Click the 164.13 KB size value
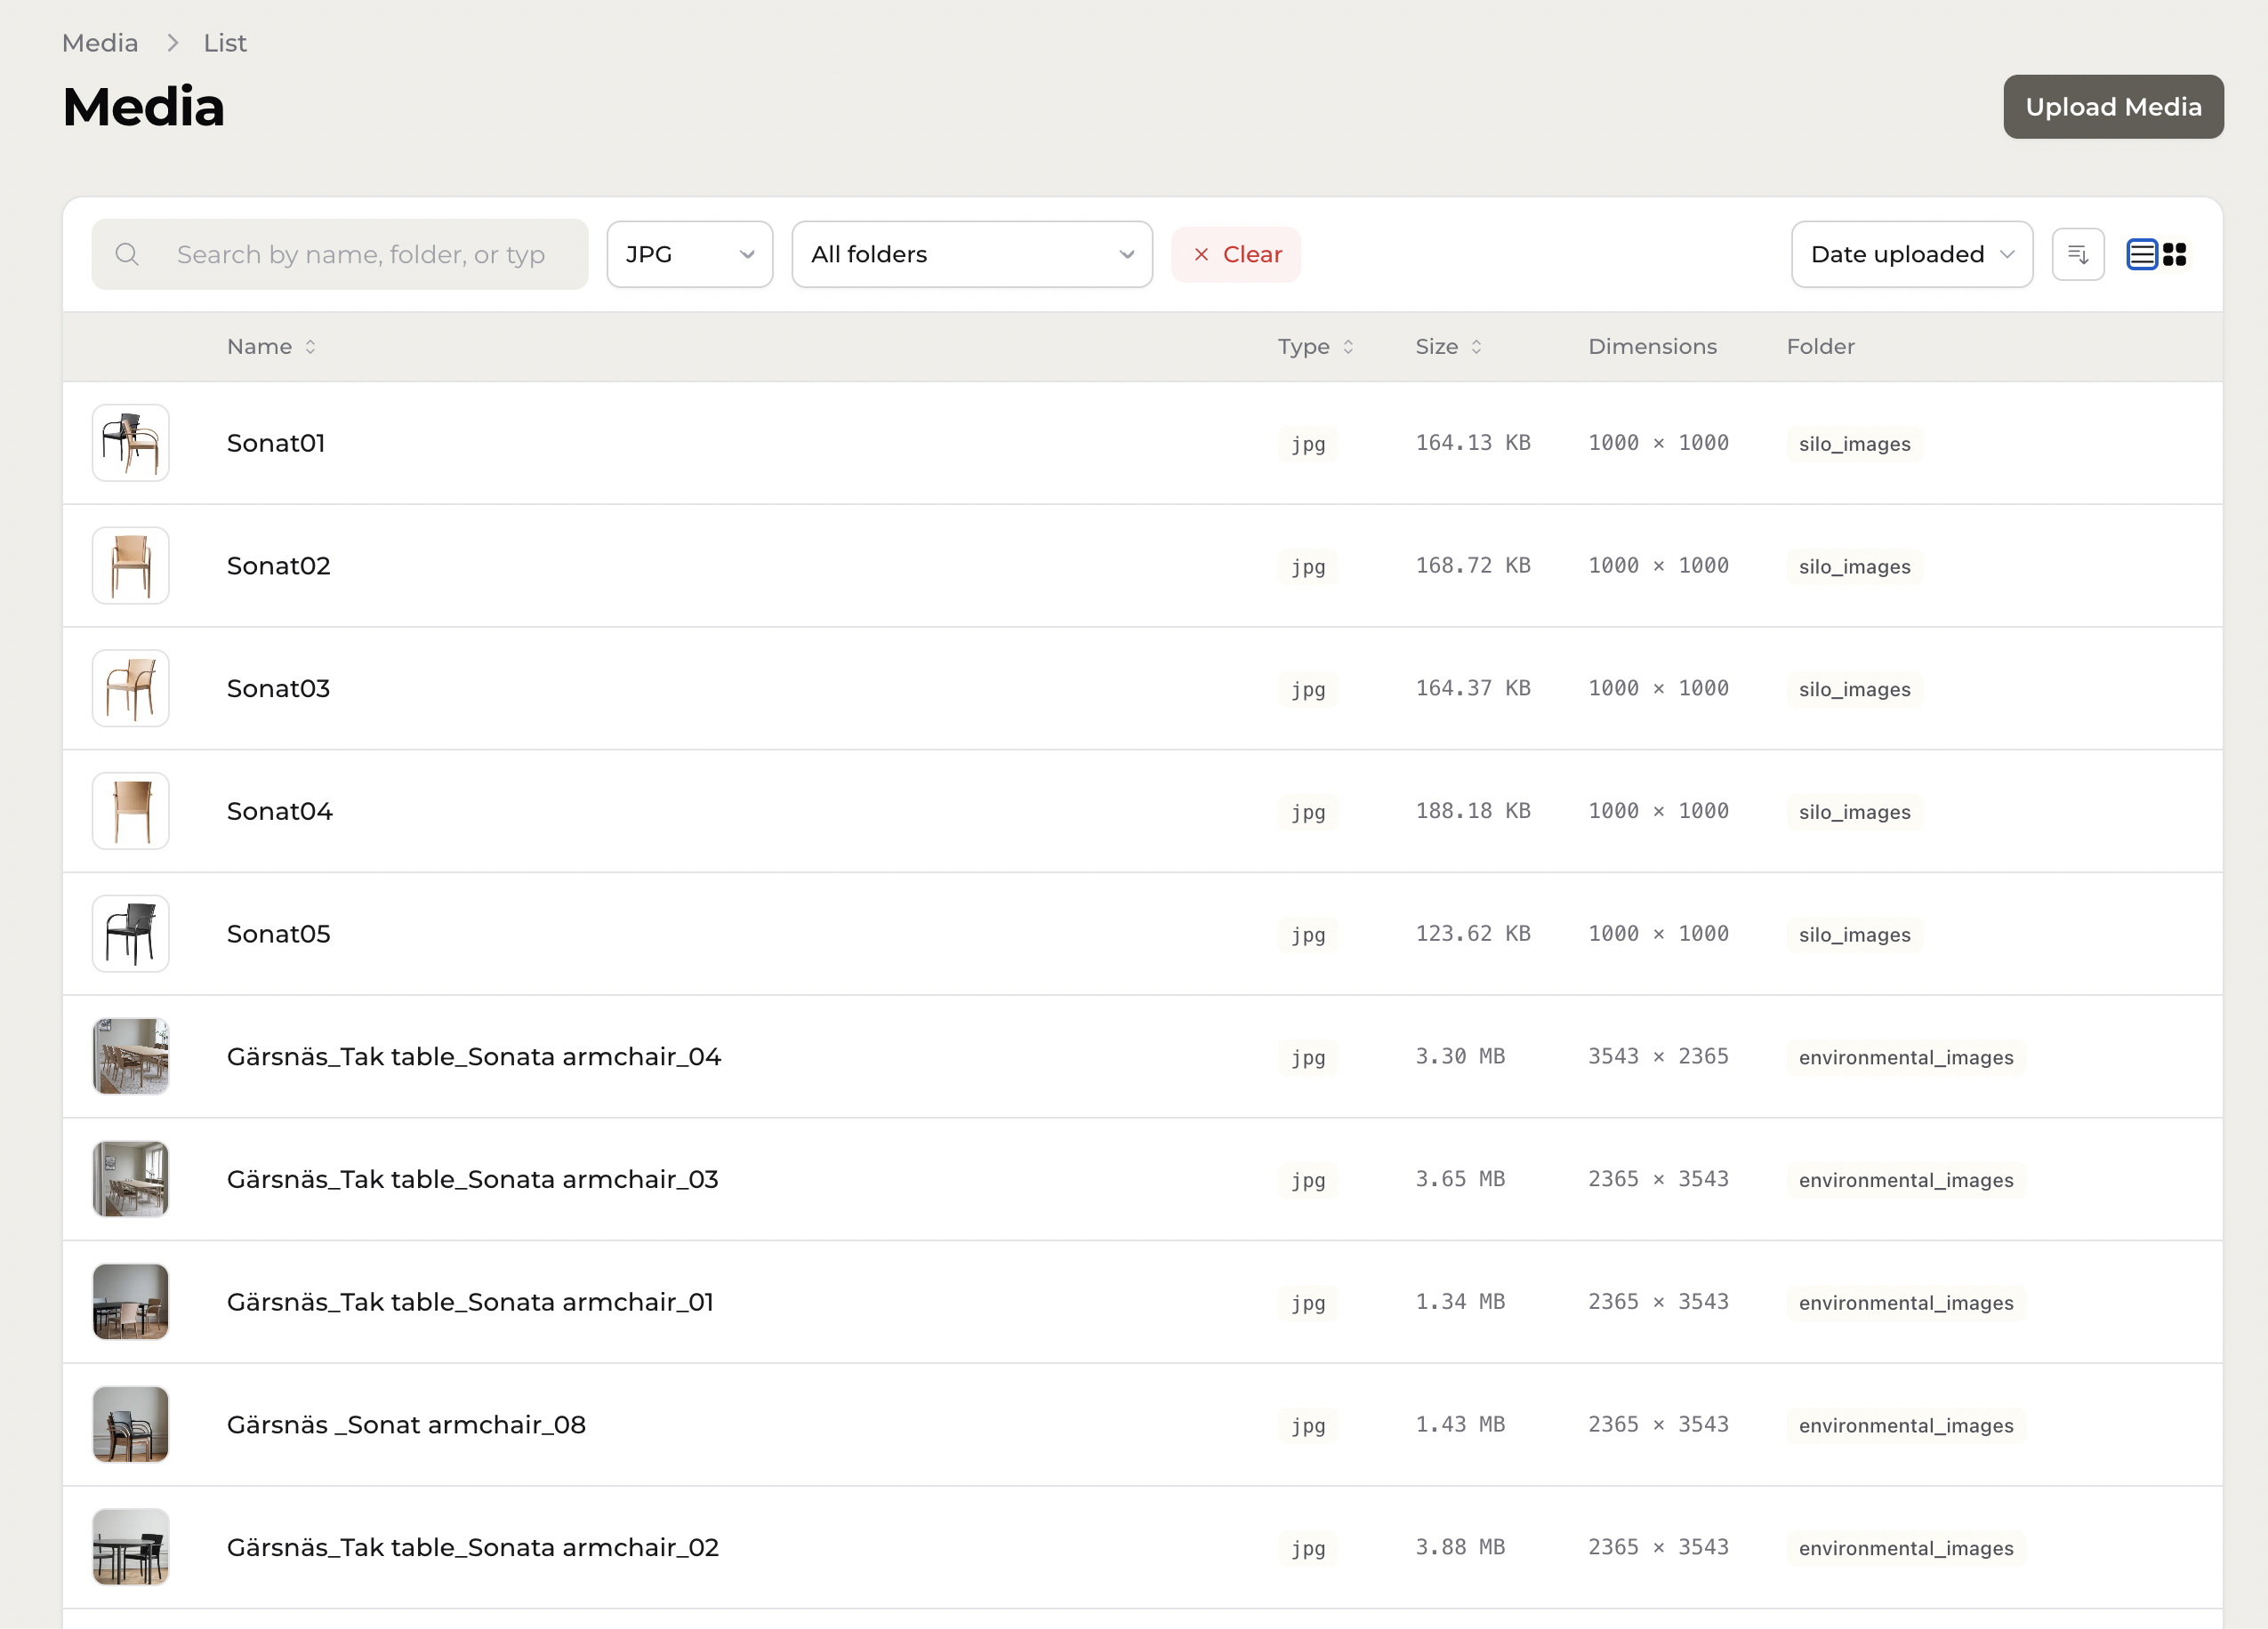 (1473, 443)
